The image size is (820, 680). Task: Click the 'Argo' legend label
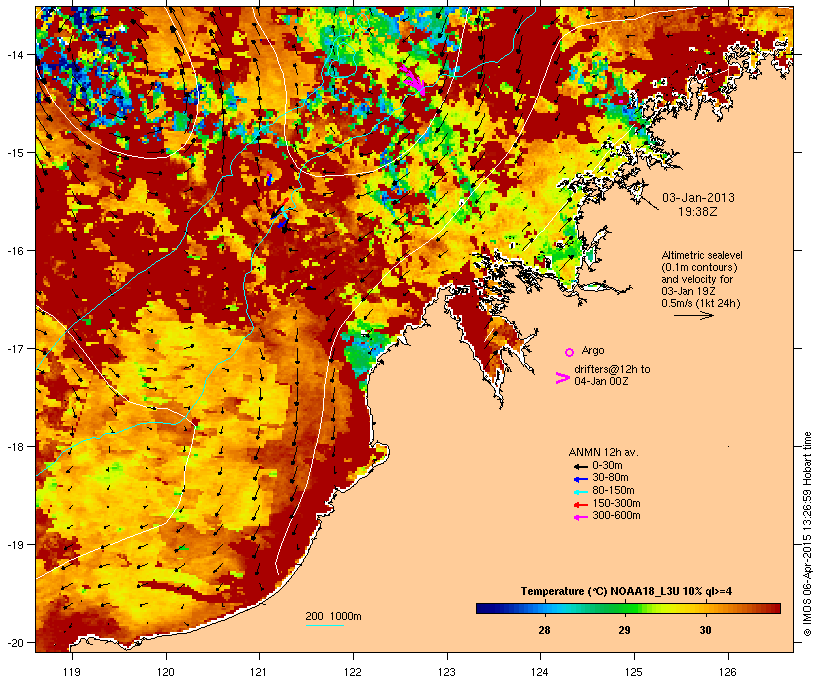point(593,350)
